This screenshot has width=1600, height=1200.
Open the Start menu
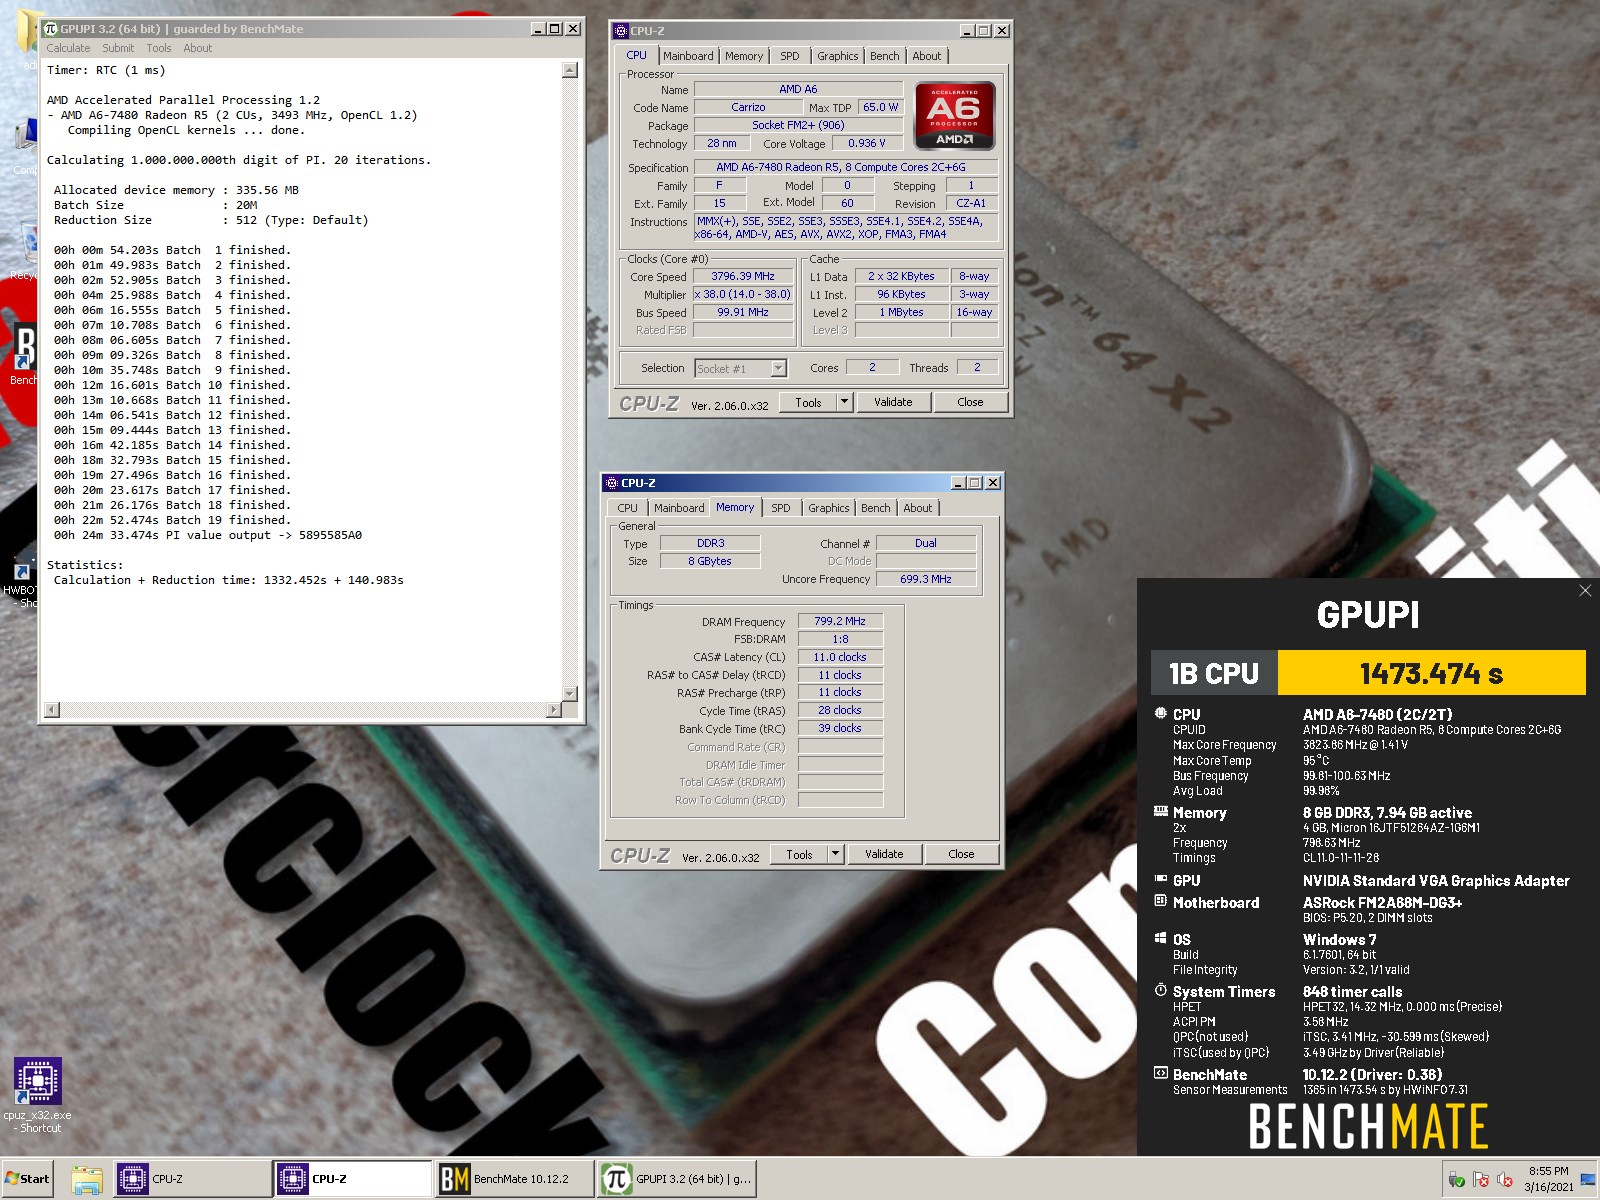27,1179
